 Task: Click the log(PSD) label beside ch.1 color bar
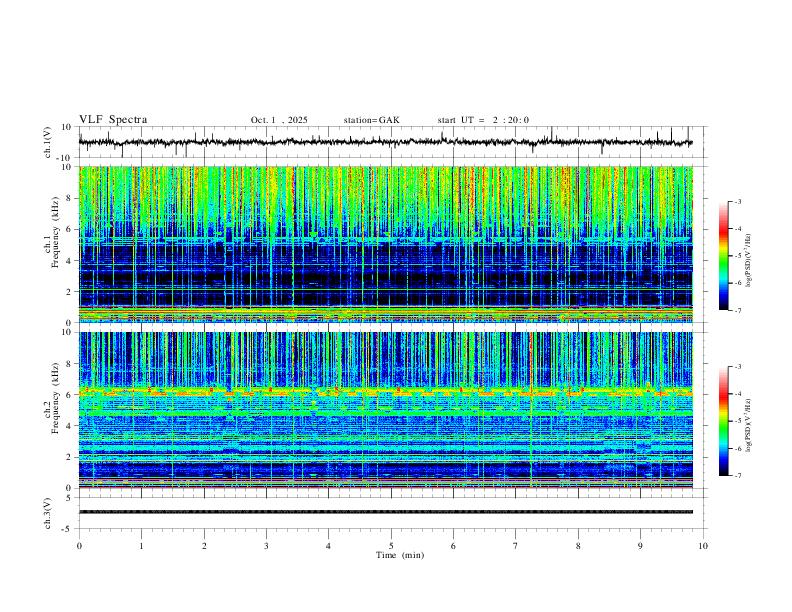tap(749, 260)
